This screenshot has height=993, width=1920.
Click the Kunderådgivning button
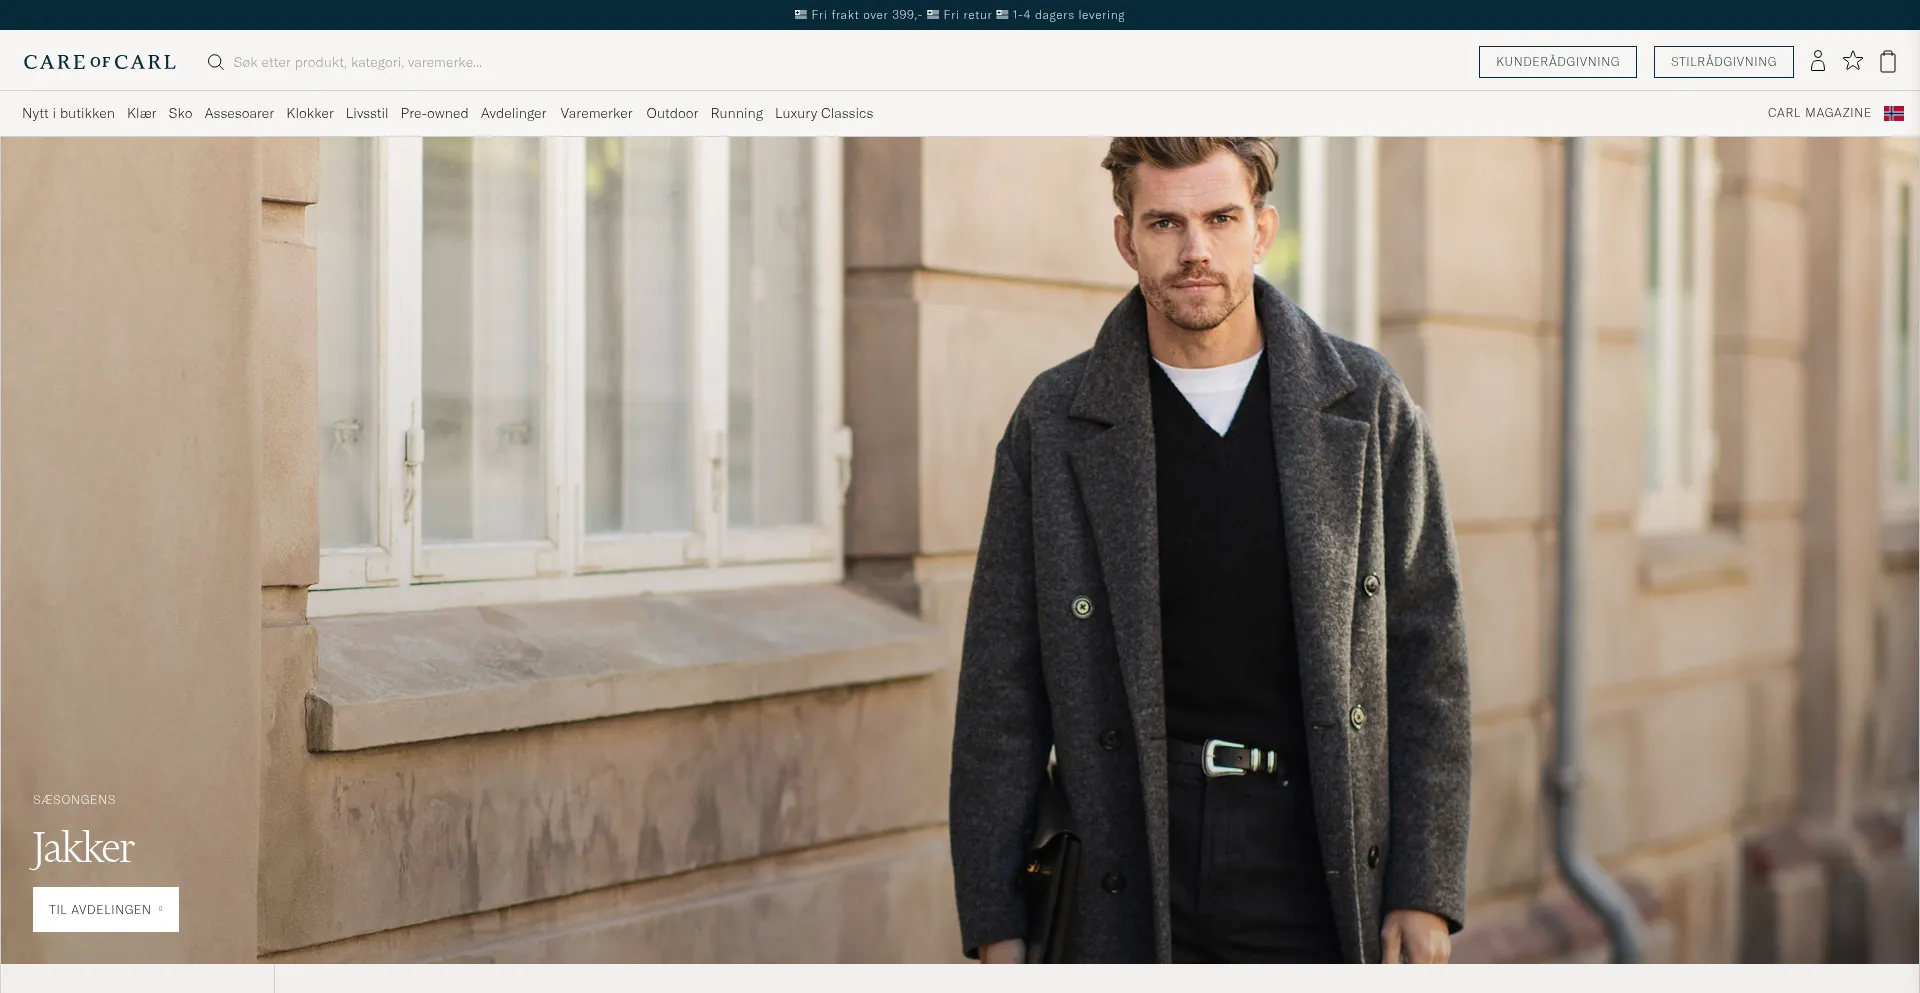point(1557,61)
